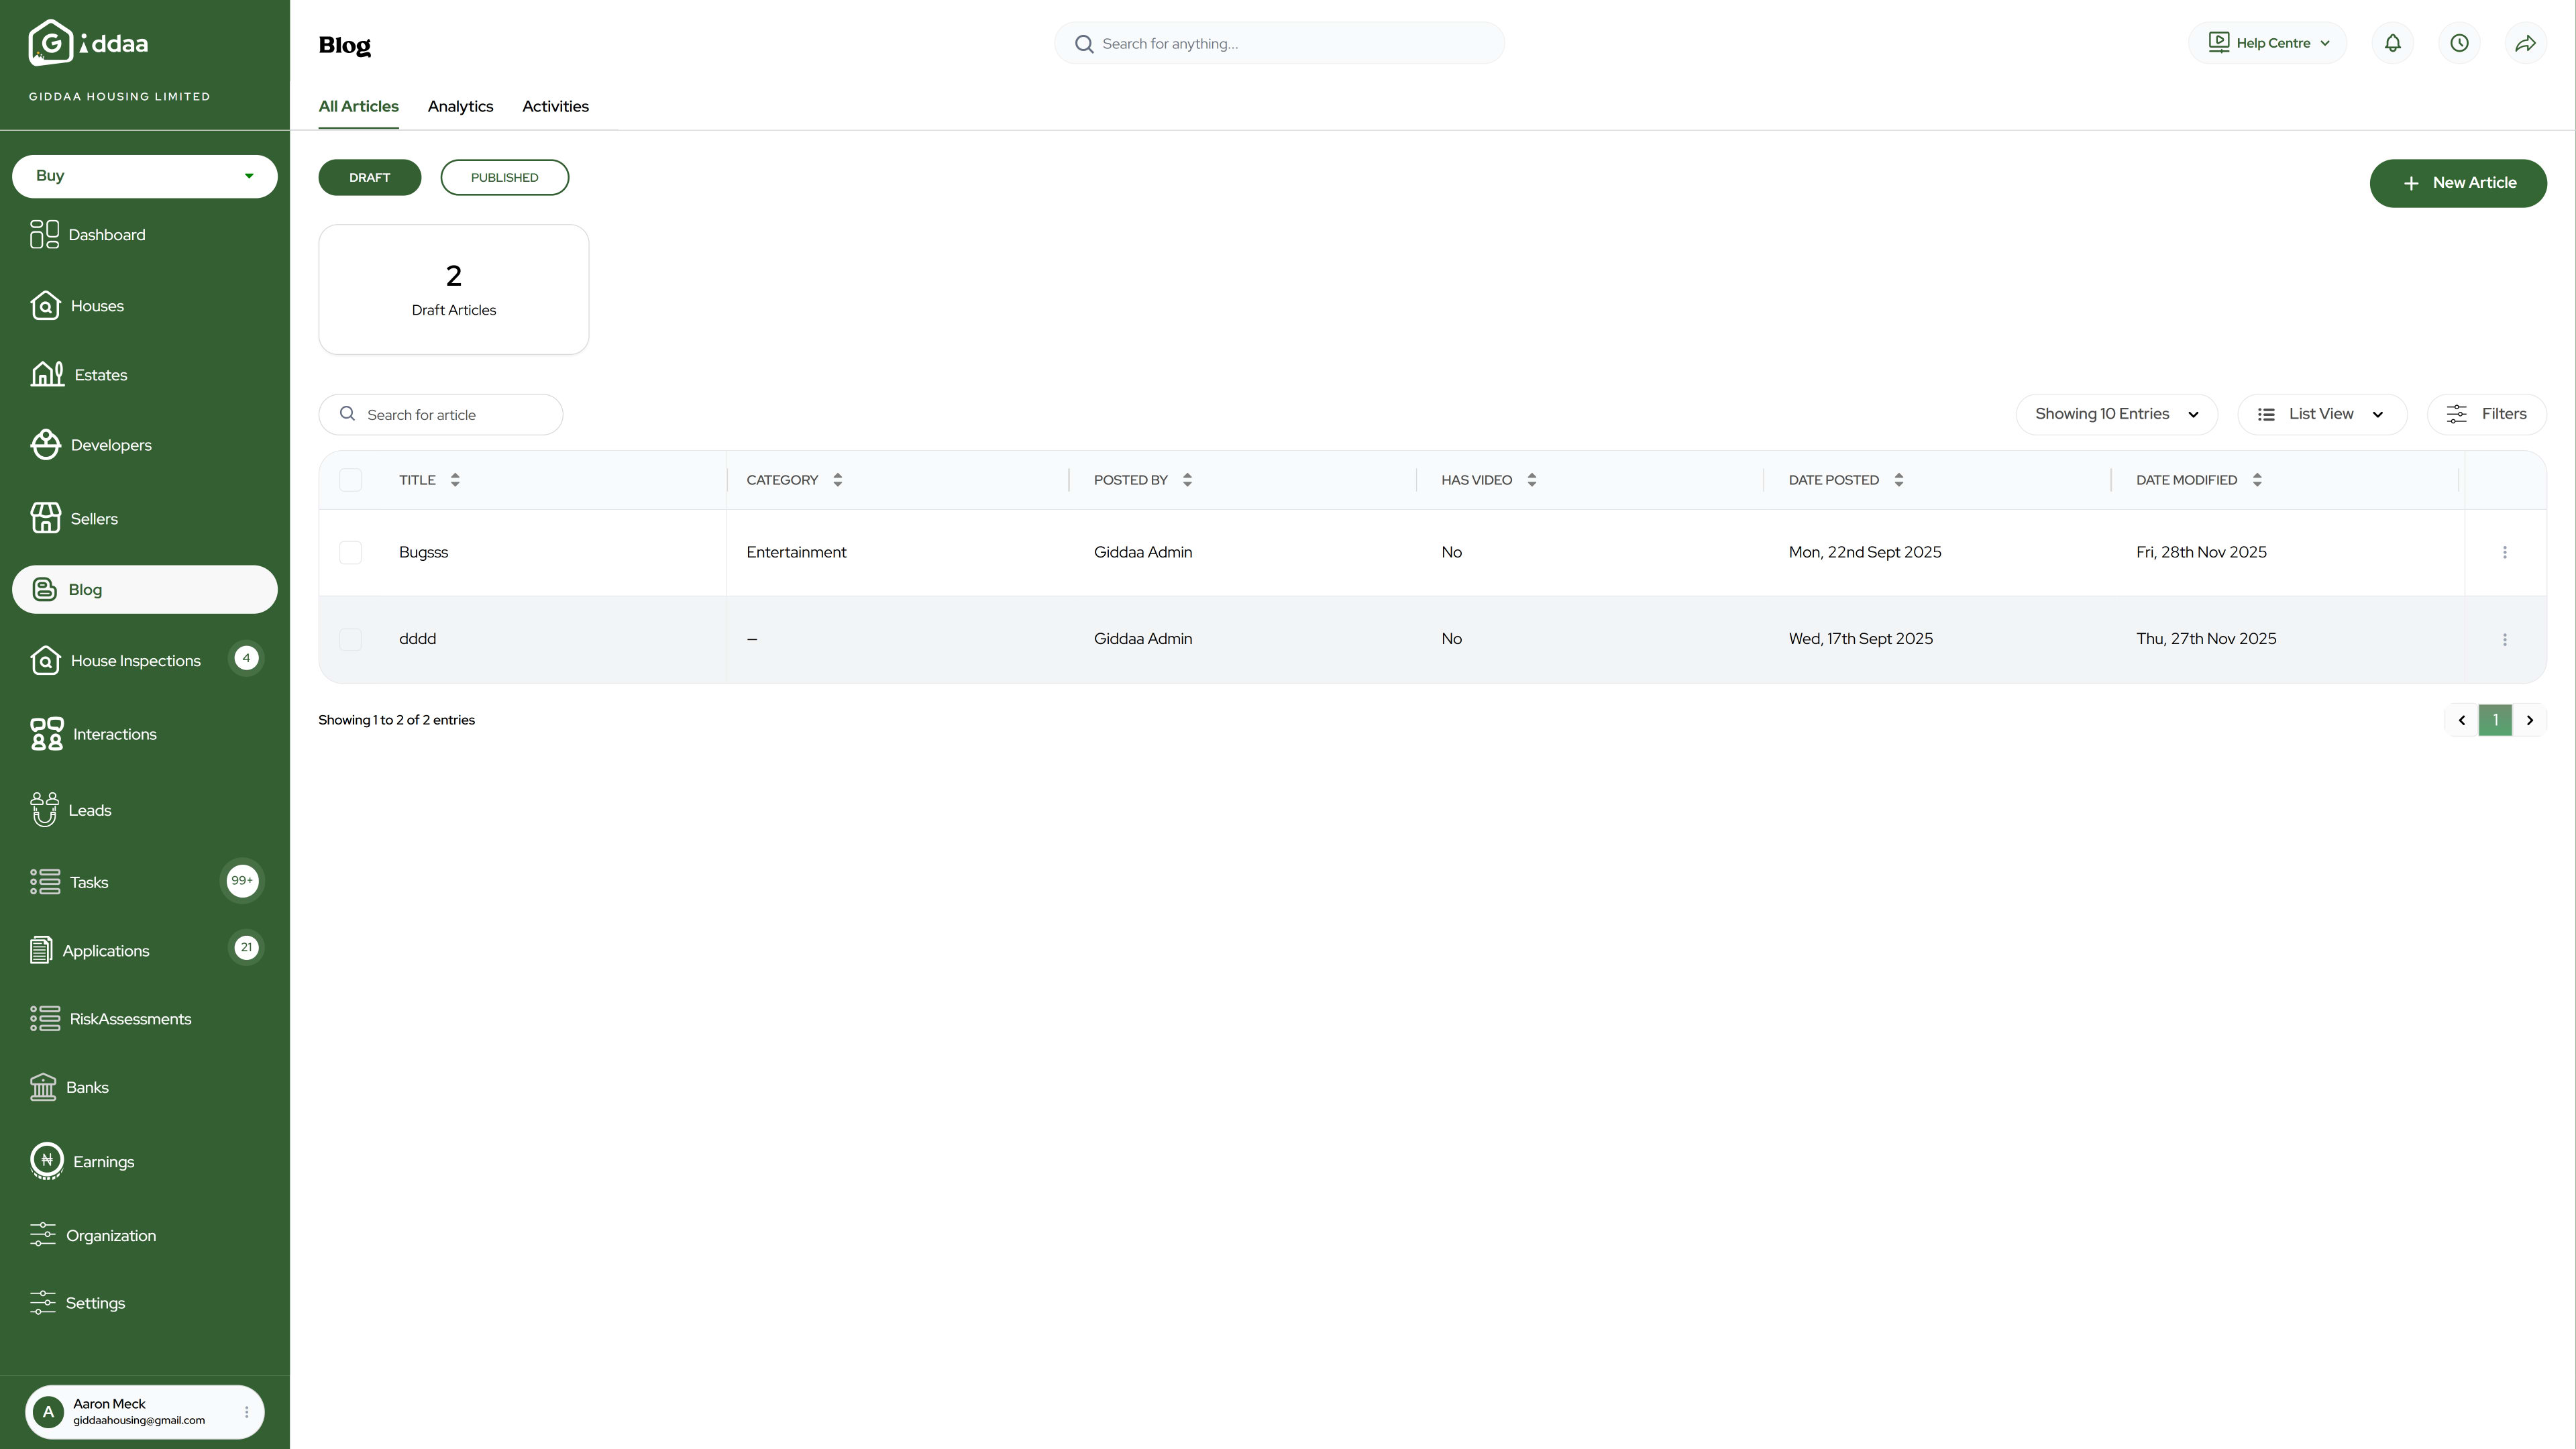Open the Leads section
Viewport: 2576px width, 1449px height.
pos(91,809)
